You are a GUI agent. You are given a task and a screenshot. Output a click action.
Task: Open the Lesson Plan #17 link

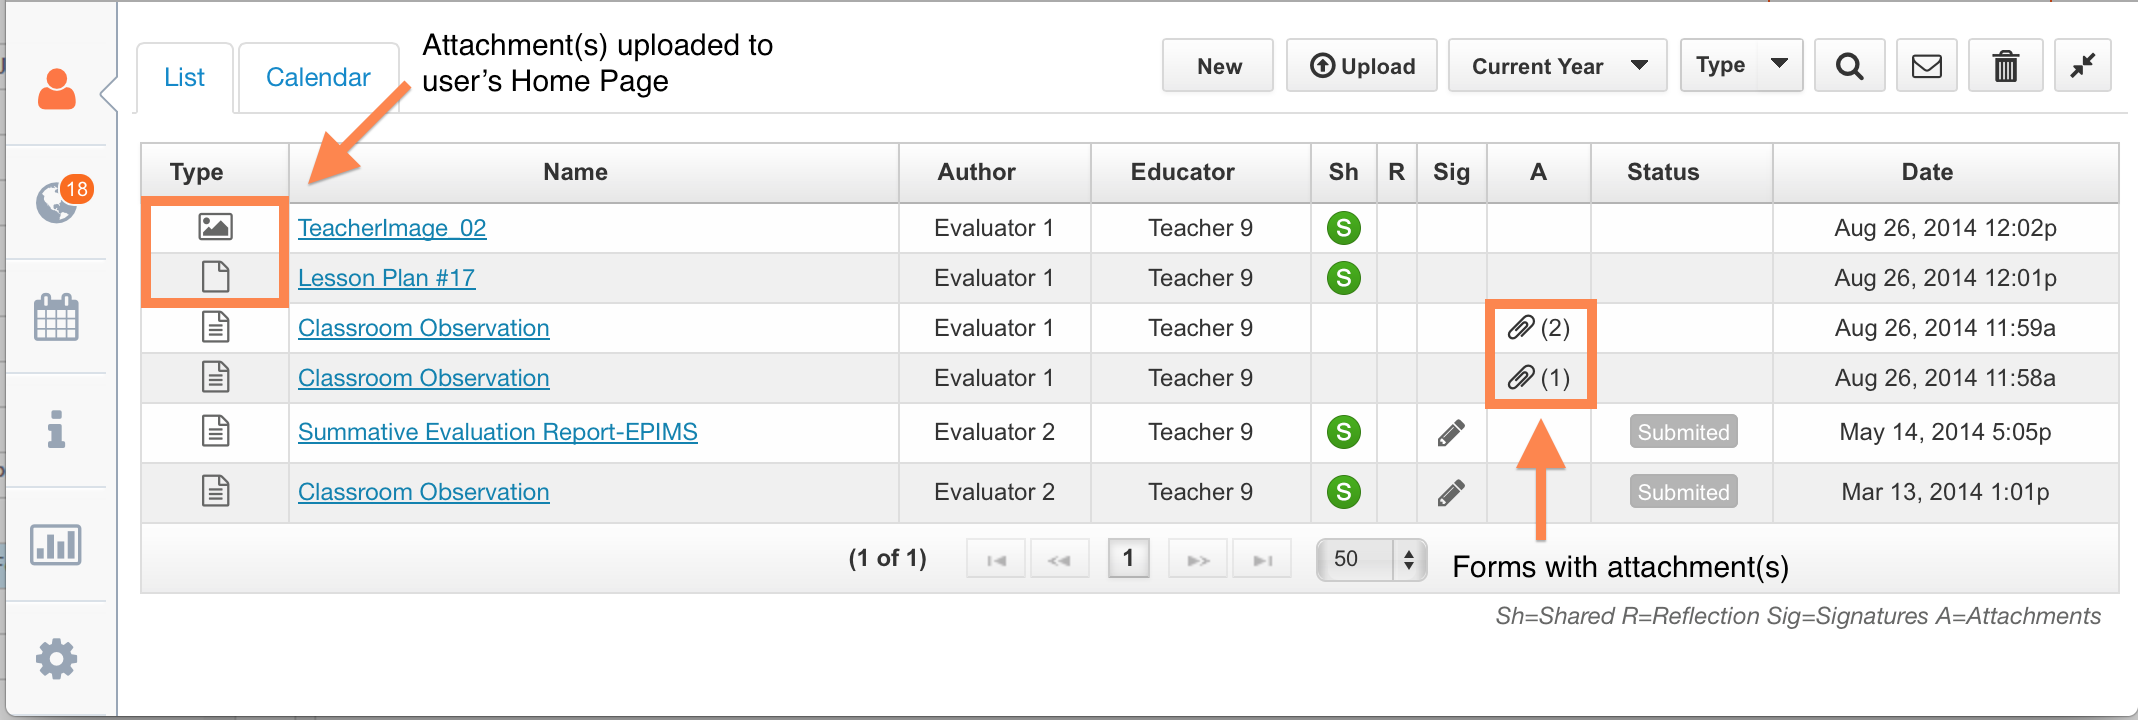386,278
